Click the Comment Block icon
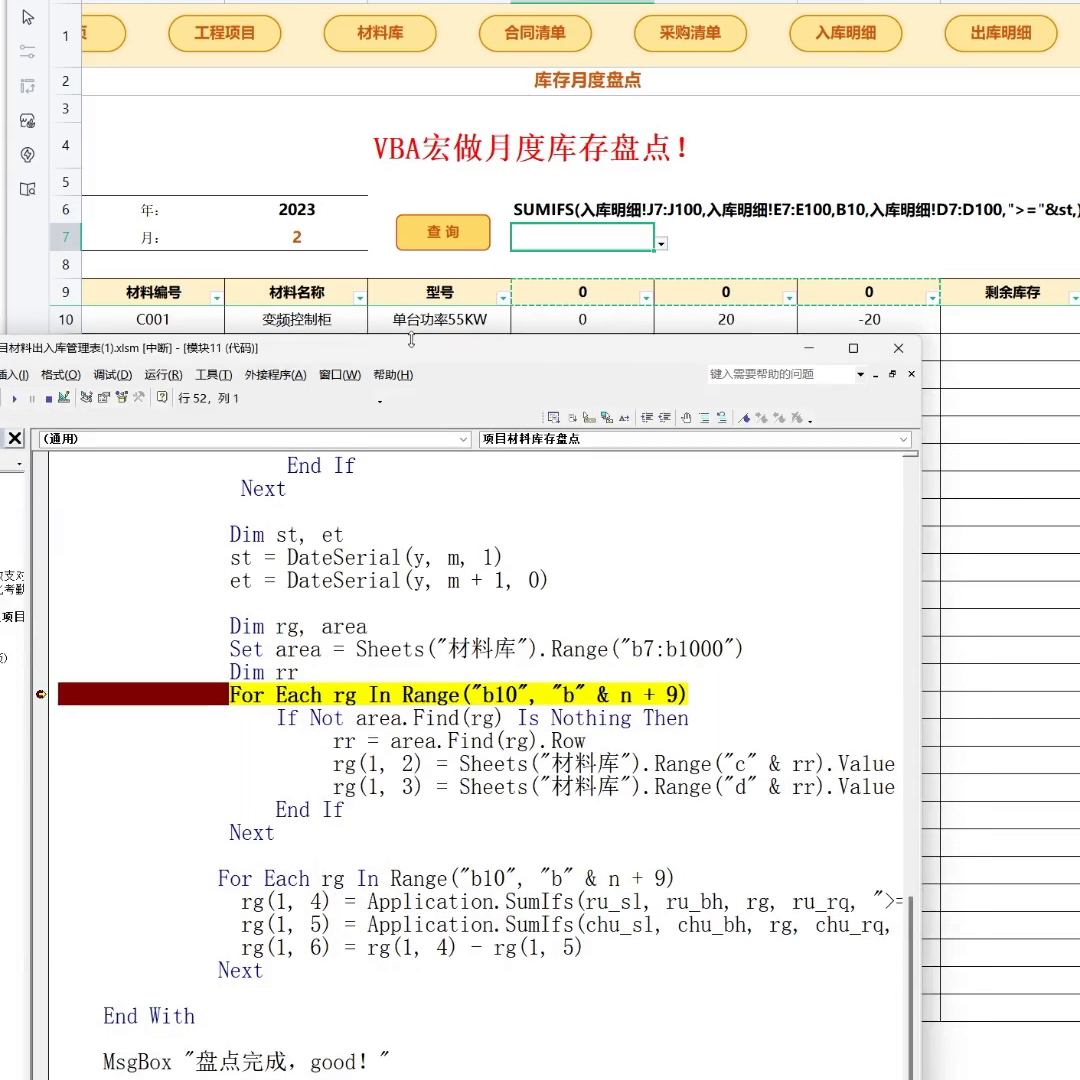 [704, 417]
